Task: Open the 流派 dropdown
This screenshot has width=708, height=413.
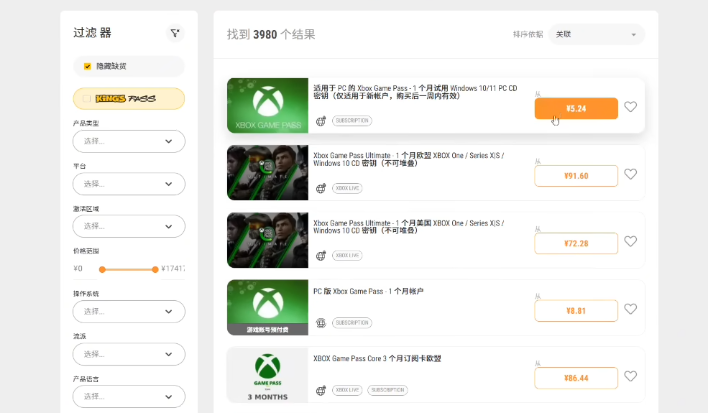Action: click(x=129, y=354)
